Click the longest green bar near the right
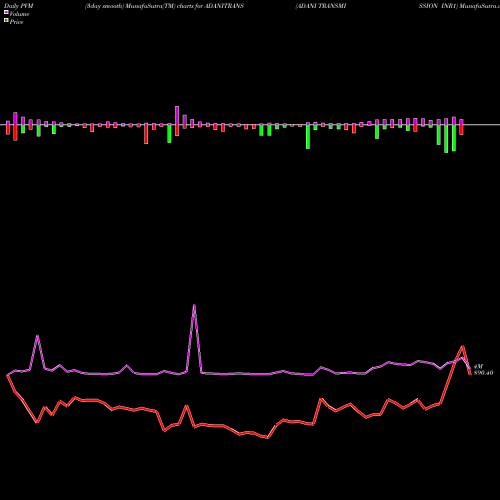500x500 pixels. pos(446,139)
